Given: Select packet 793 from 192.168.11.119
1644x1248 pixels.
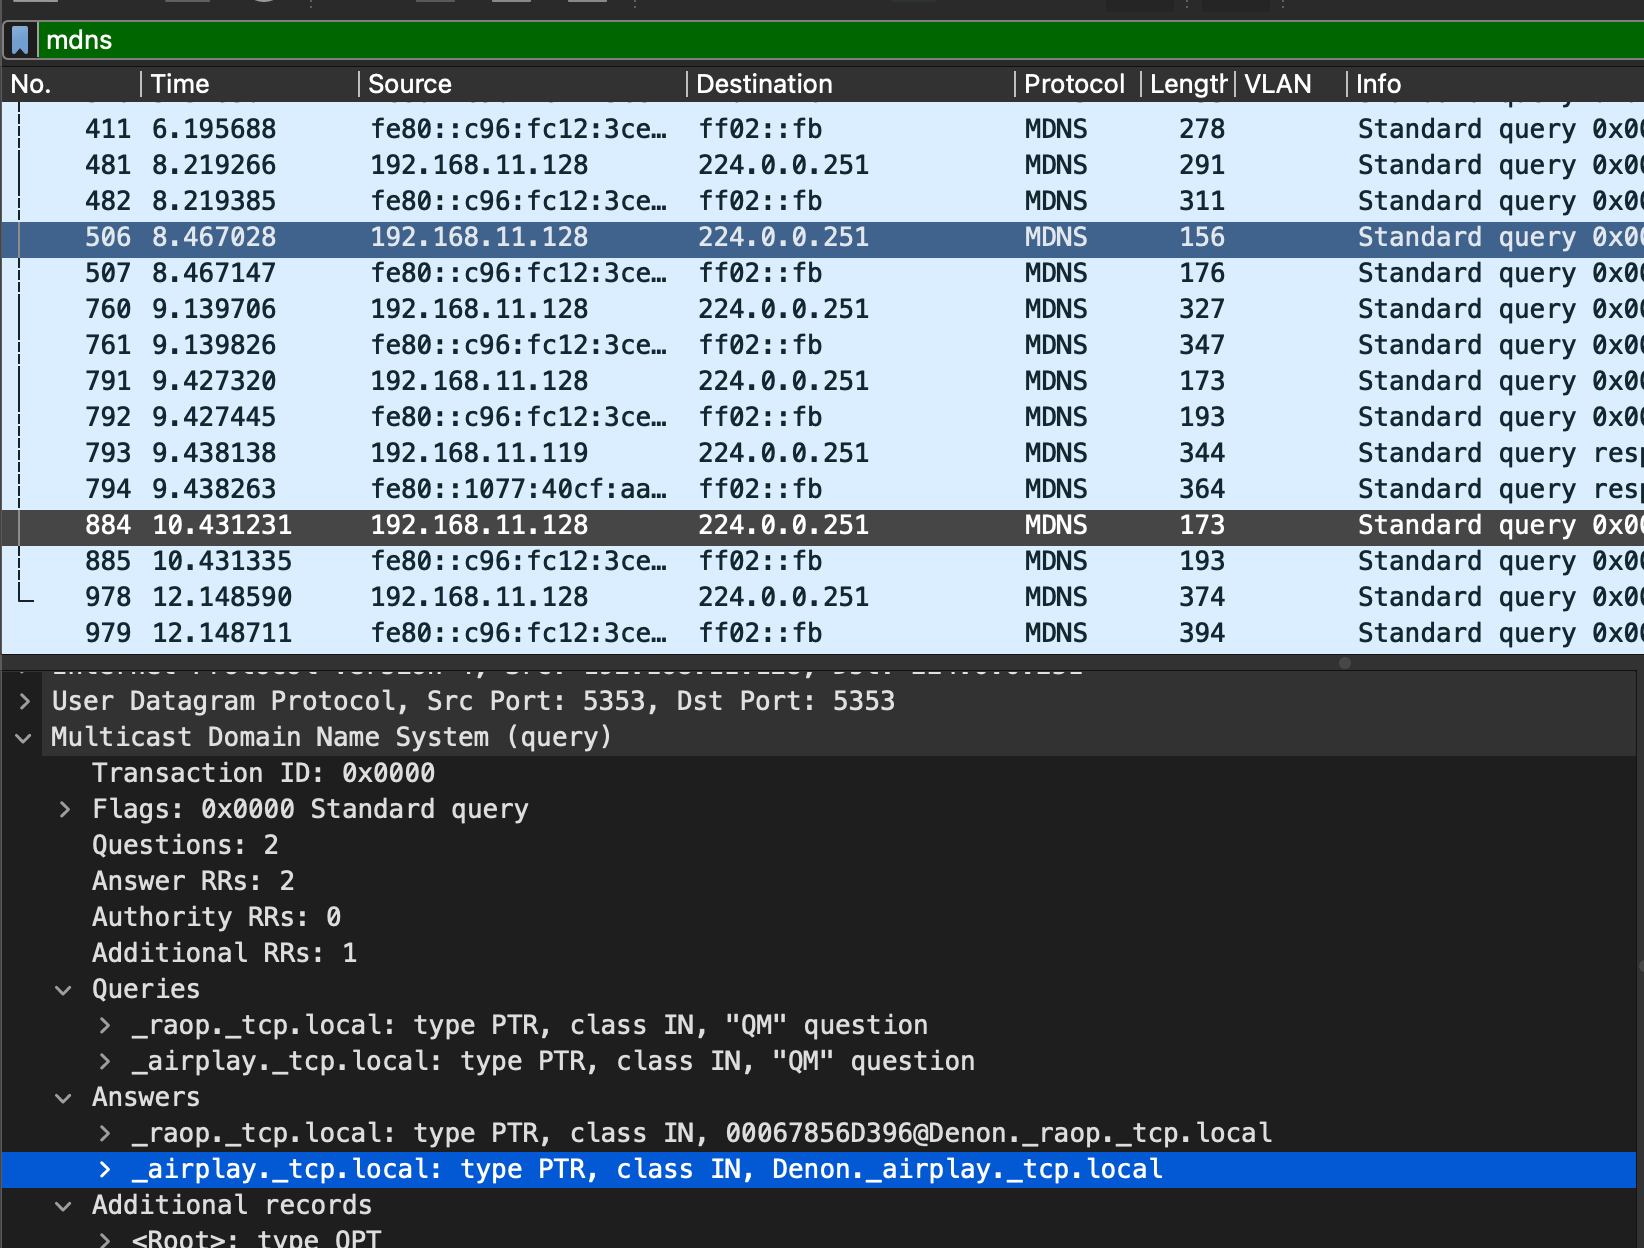Looking at the screenshot, I should tap(822, 453).
